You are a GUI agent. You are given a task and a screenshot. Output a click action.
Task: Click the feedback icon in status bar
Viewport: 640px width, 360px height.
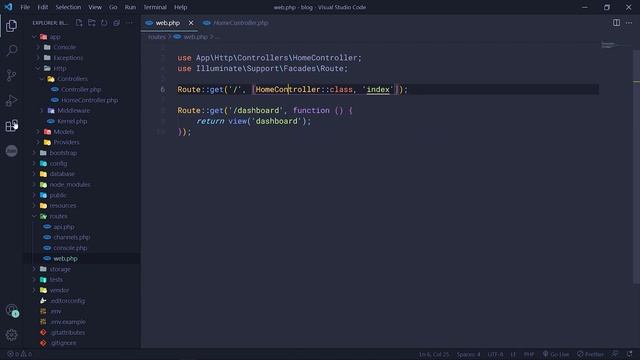[x=615, y=354]
